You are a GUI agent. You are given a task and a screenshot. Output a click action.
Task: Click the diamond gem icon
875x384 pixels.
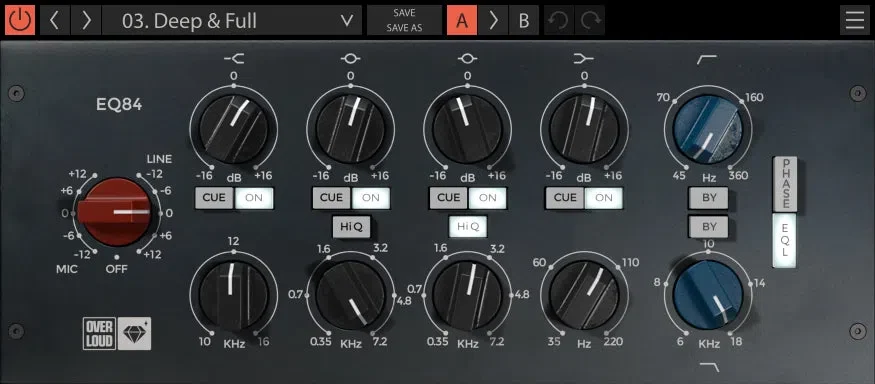coord(134,334)
